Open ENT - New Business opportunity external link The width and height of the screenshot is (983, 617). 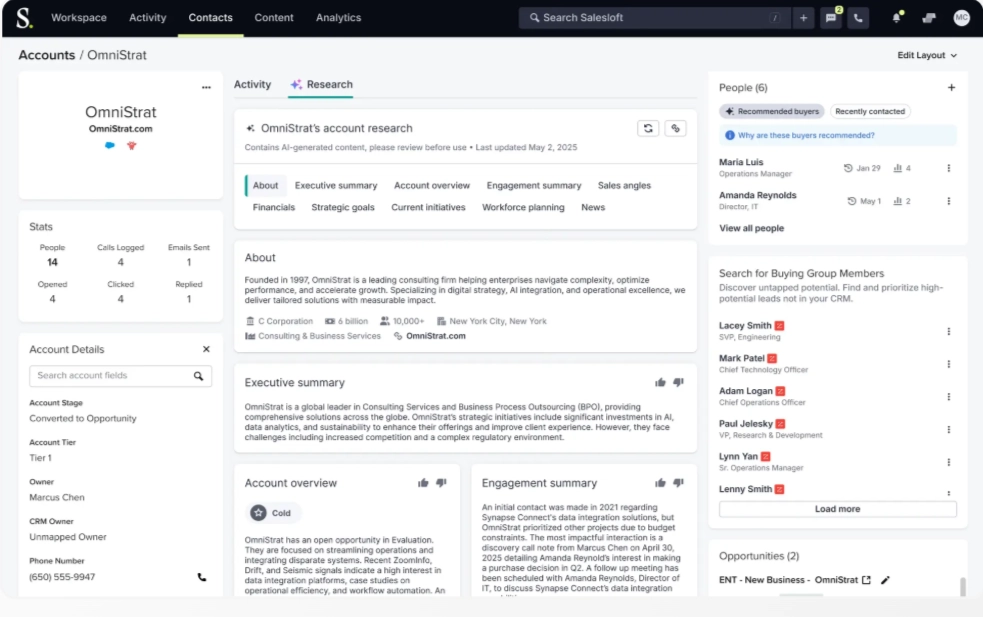pos(866,580)
